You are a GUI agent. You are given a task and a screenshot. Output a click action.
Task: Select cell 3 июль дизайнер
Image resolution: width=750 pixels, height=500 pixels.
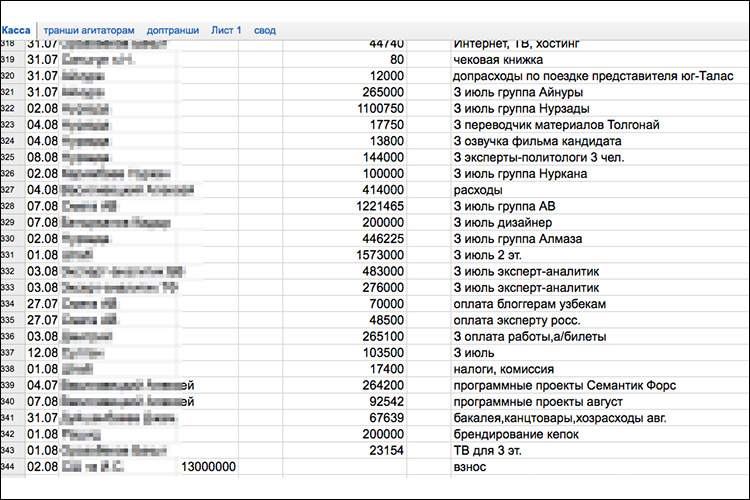(x=600, y=222)
